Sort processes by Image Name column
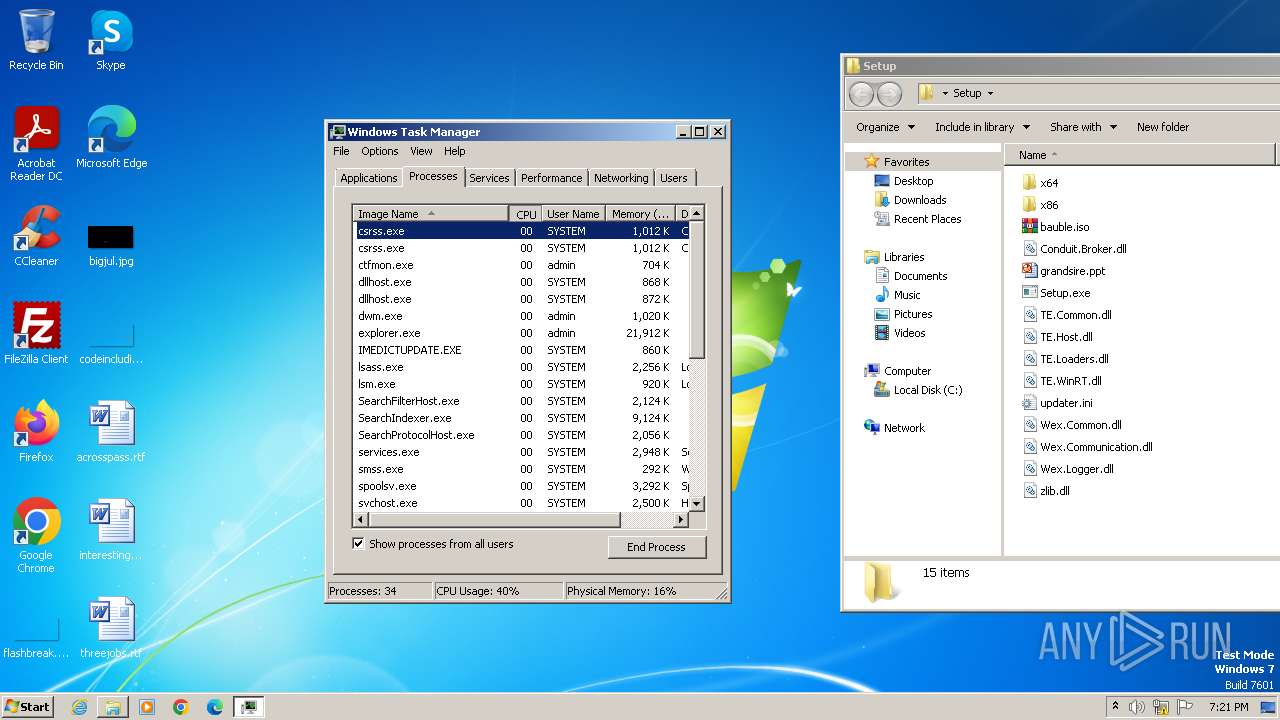Image resolution: width=1280 pixels, height=720 pixels. click(x=430, y=214)
